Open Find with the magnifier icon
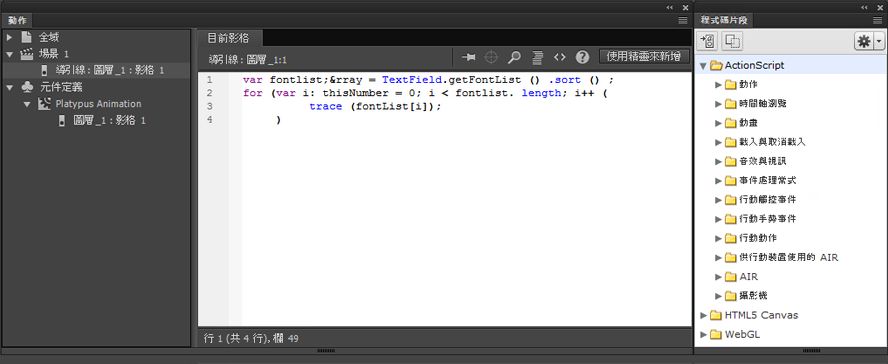 514,57
